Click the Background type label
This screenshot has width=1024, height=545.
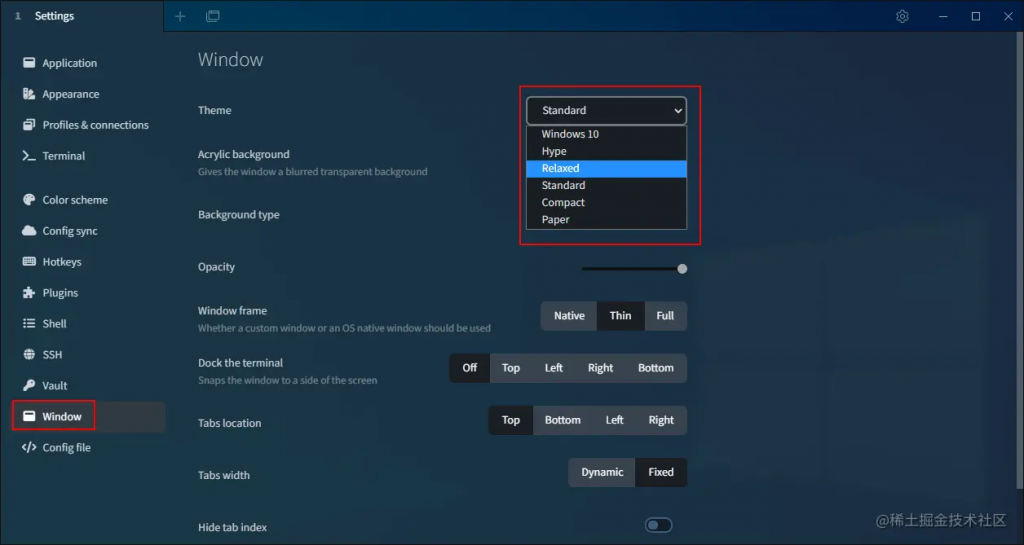238,215
